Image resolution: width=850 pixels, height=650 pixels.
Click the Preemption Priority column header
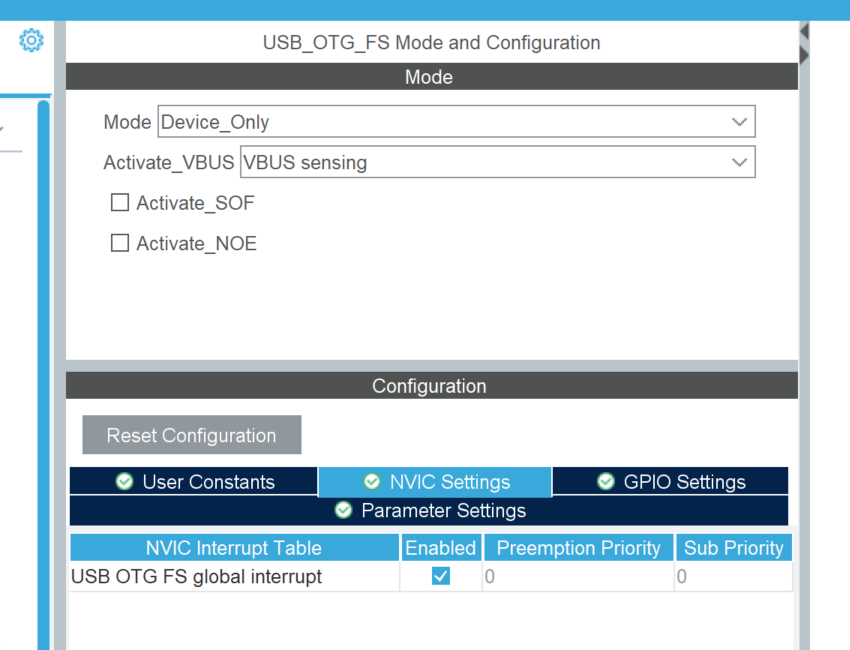pos(578,548)
